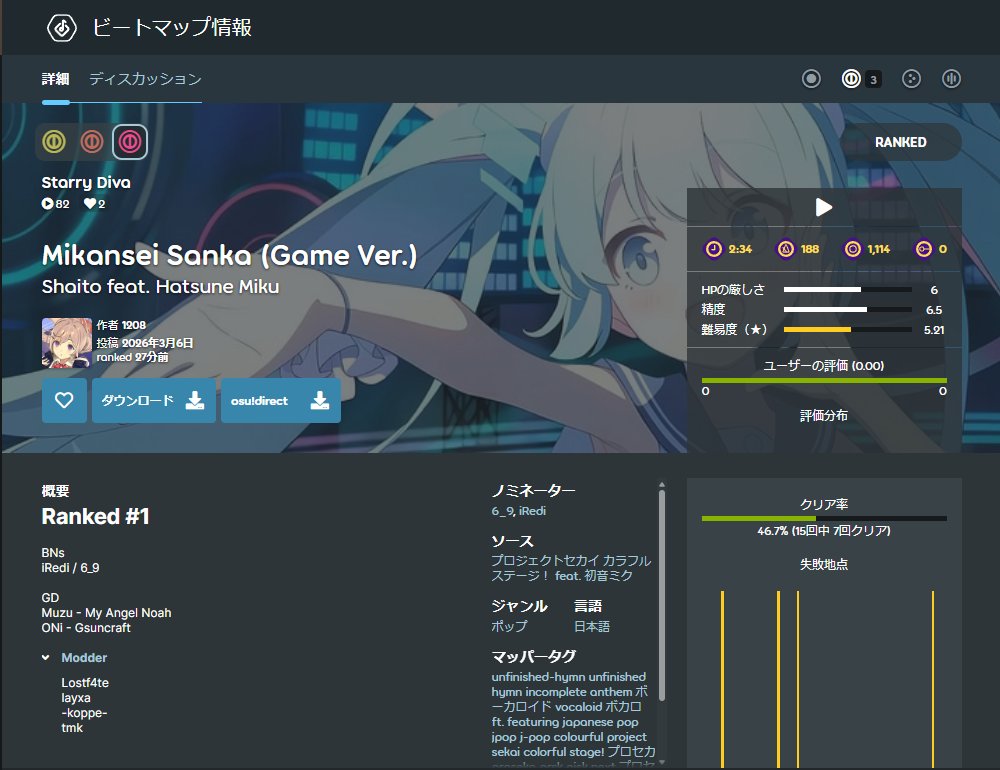Select the taiko game mode icon
Viewport: 1000px width, 770px height.
point(851,79)
